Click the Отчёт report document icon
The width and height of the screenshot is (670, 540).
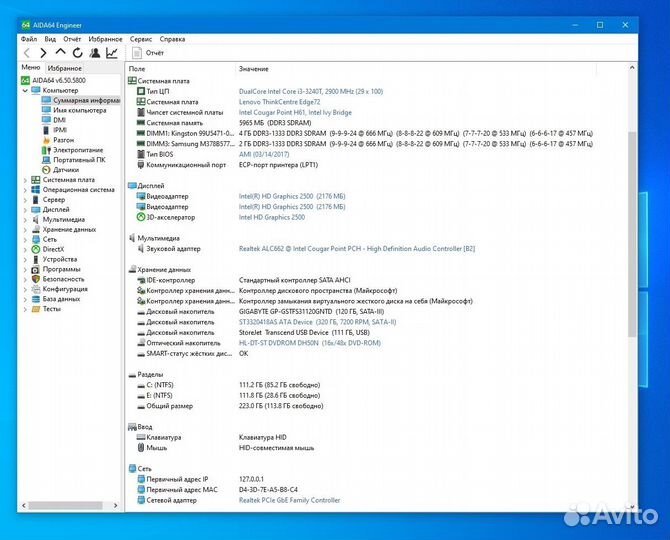tap(137, 53)
